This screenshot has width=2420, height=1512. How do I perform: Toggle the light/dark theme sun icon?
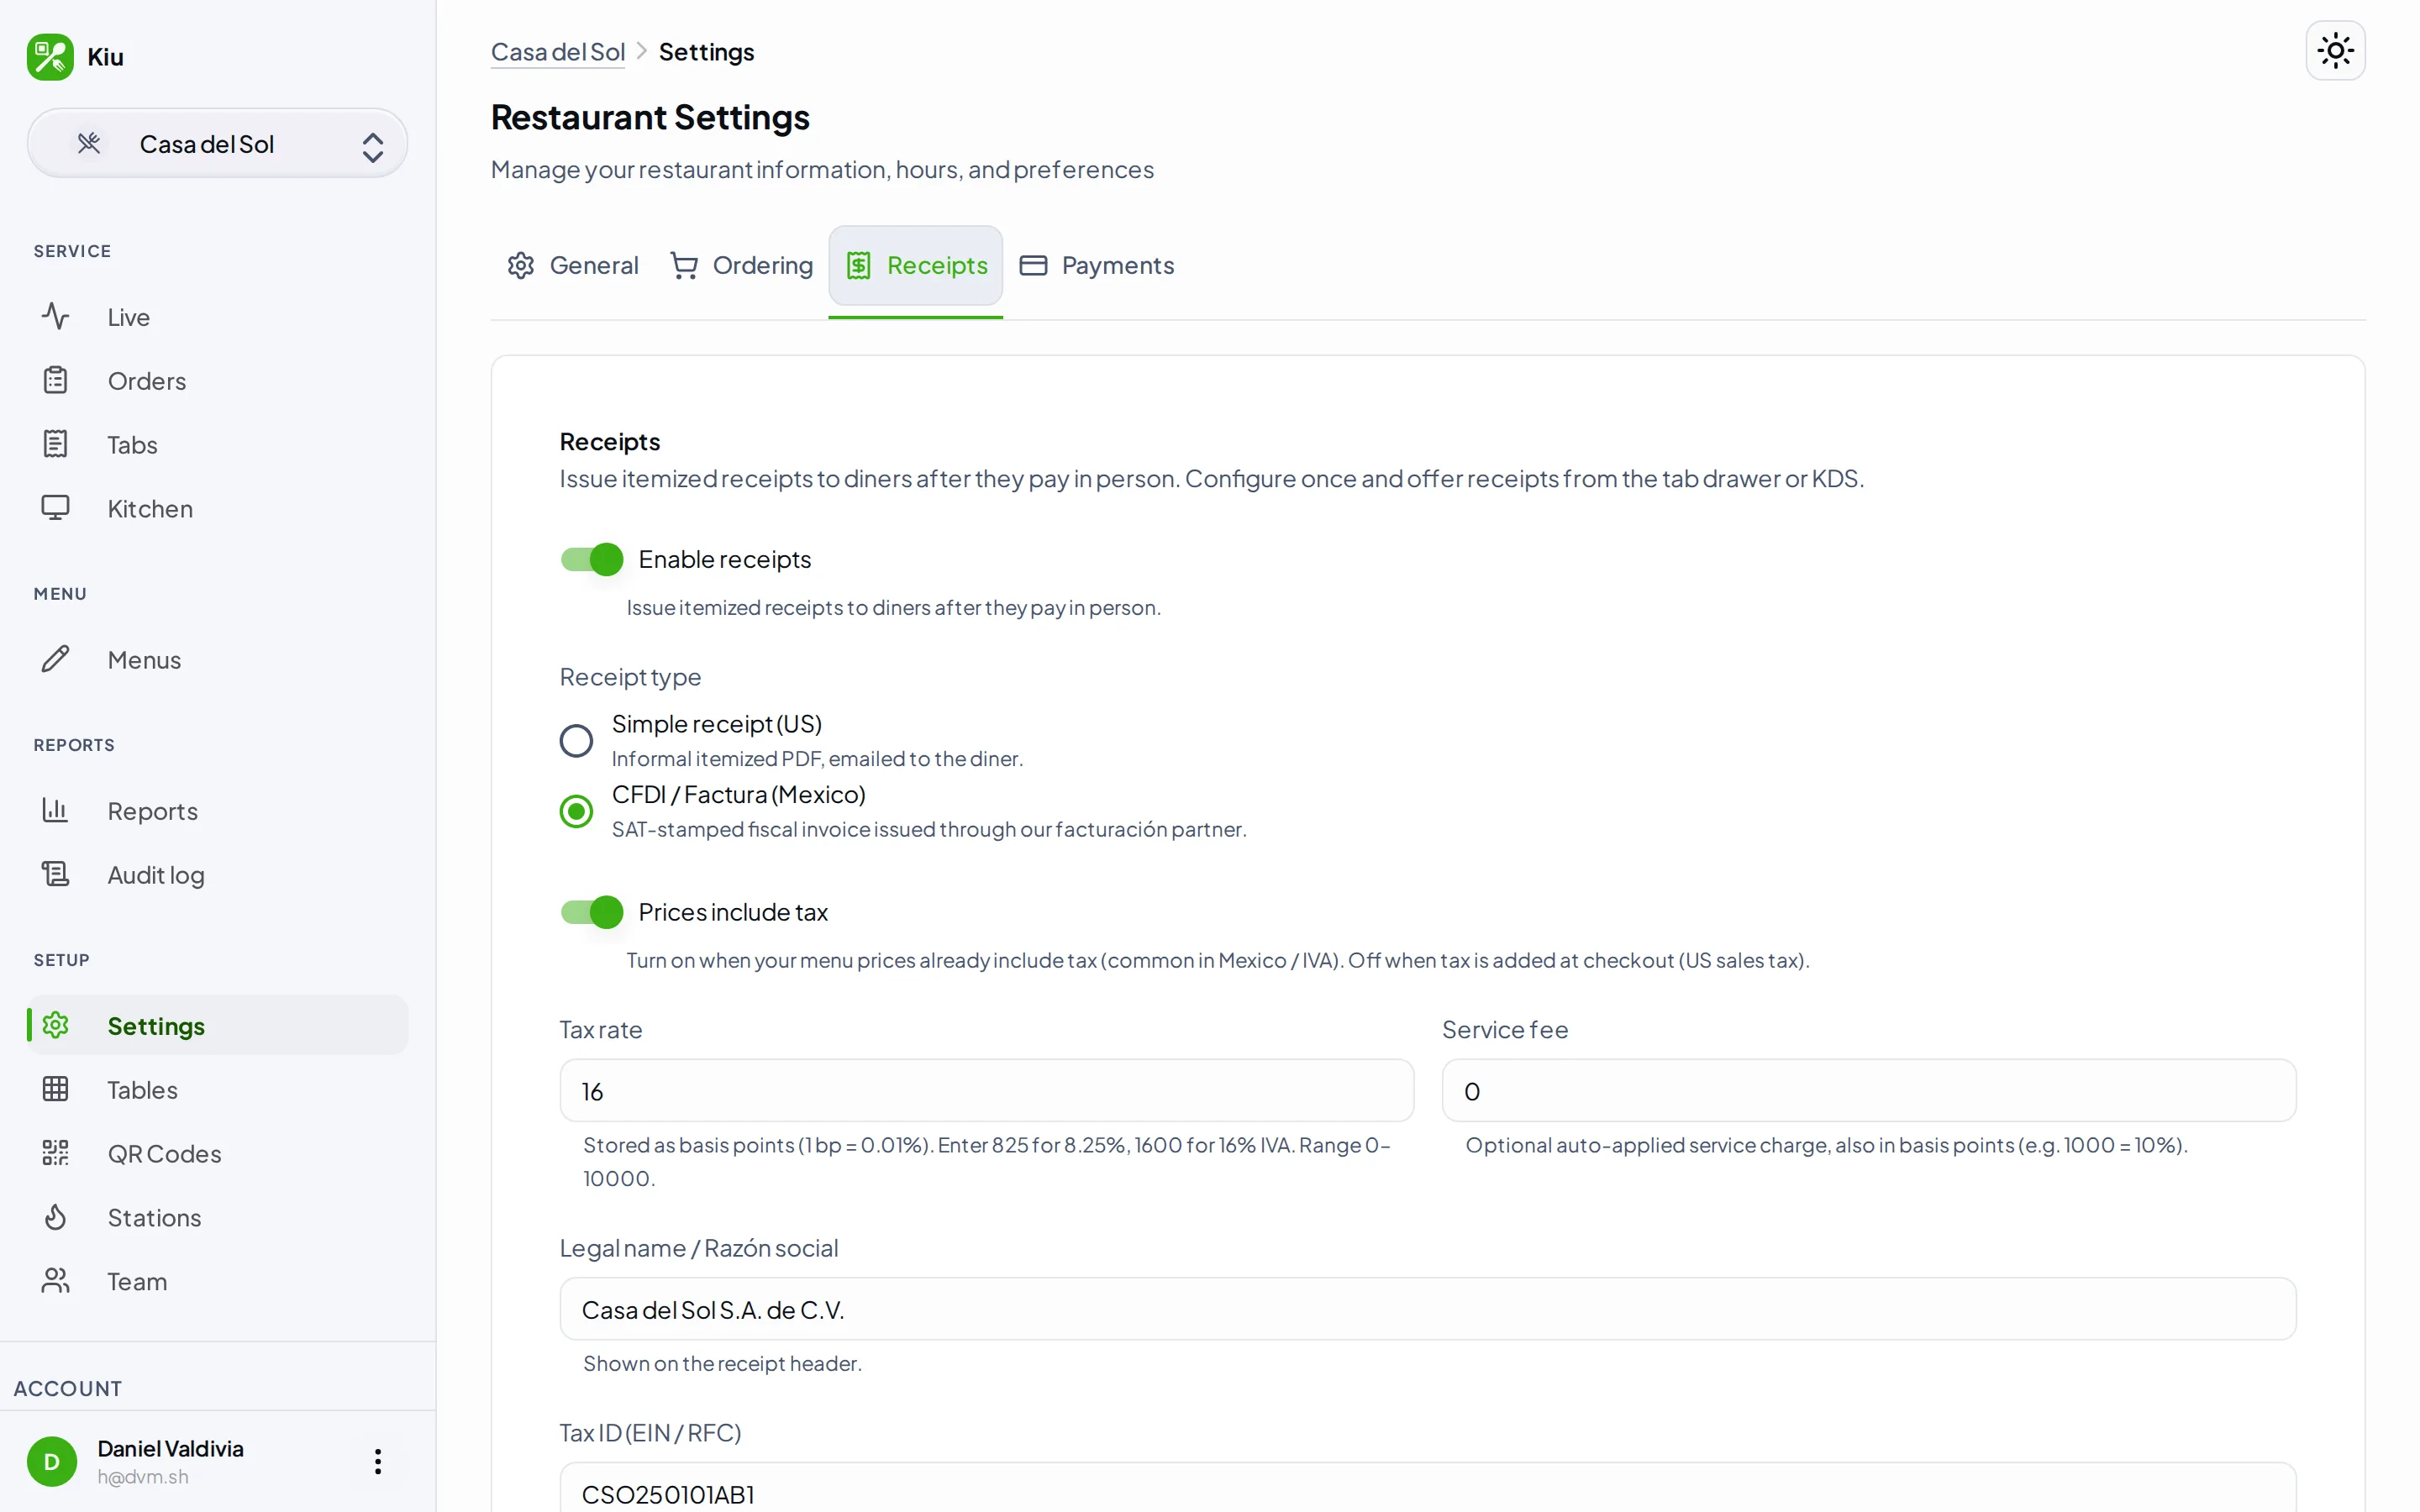(x=2334, y=50)
